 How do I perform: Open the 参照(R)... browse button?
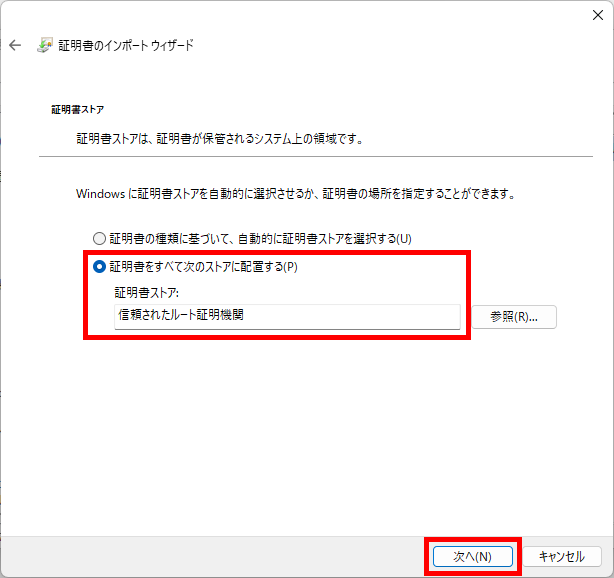(514, 317)
